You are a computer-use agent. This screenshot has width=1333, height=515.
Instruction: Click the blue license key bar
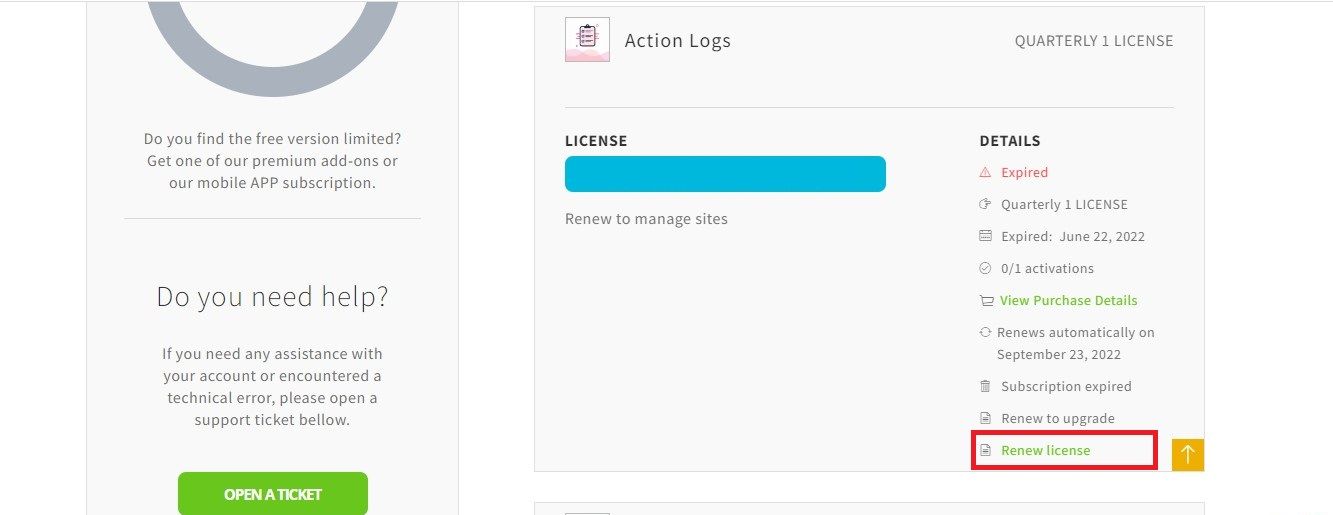point(725,174)
